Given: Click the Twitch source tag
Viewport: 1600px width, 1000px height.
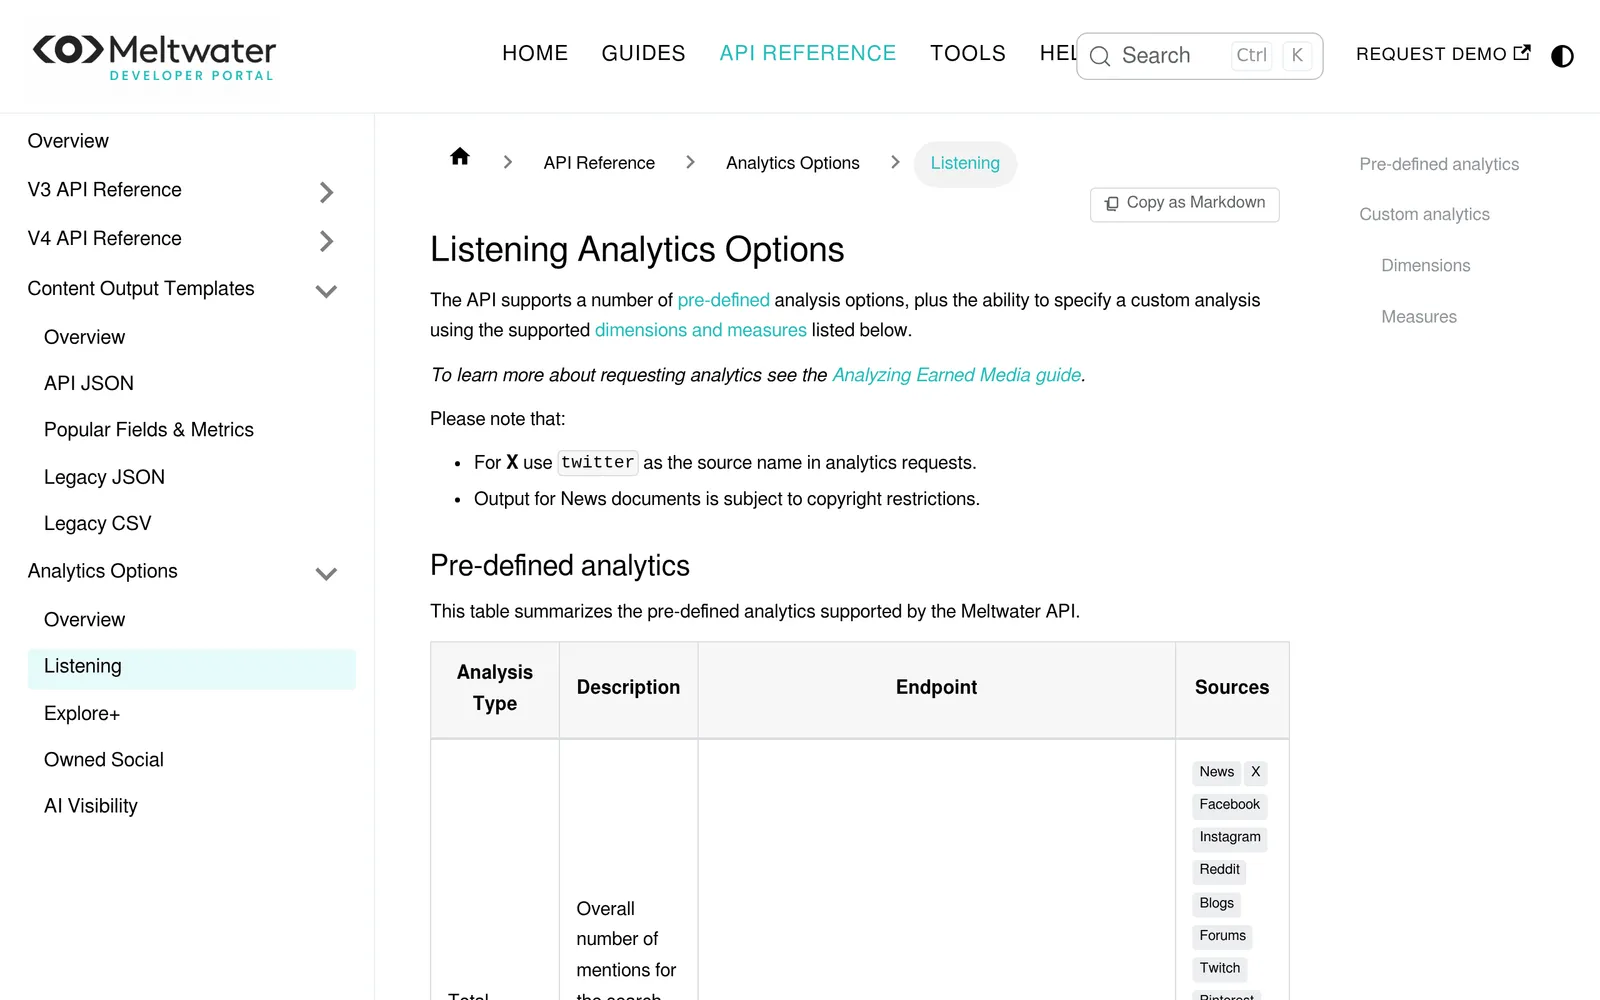Looking at the screenshot, I should [1220, 969].
